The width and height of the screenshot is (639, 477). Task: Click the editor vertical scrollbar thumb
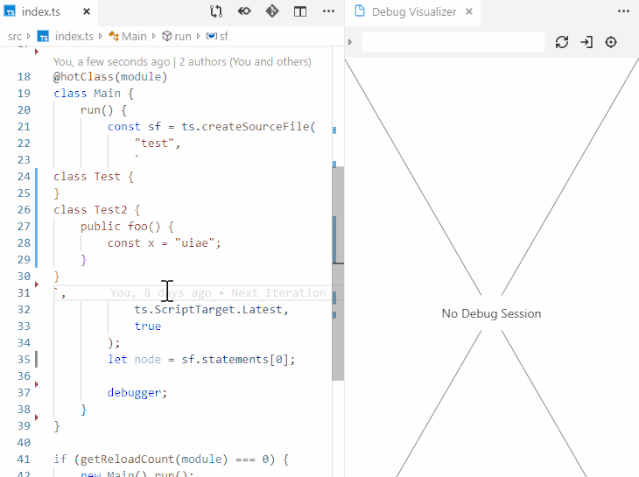[338, 273]
